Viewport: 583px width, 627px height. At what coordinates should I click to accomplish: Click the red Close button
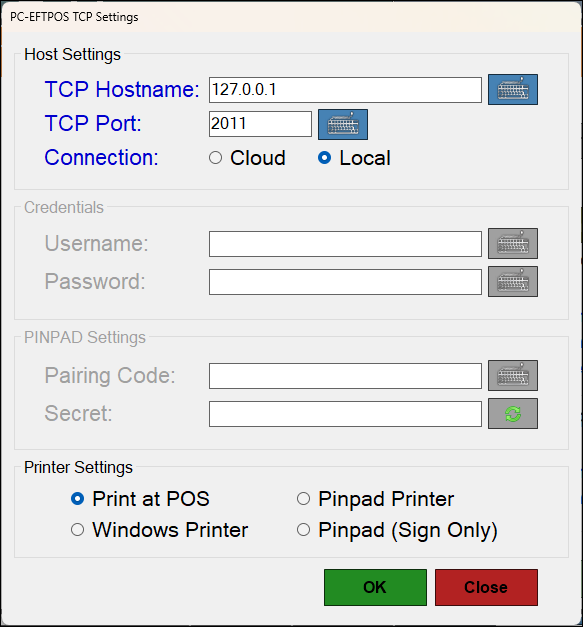click(x=486, y=587)
